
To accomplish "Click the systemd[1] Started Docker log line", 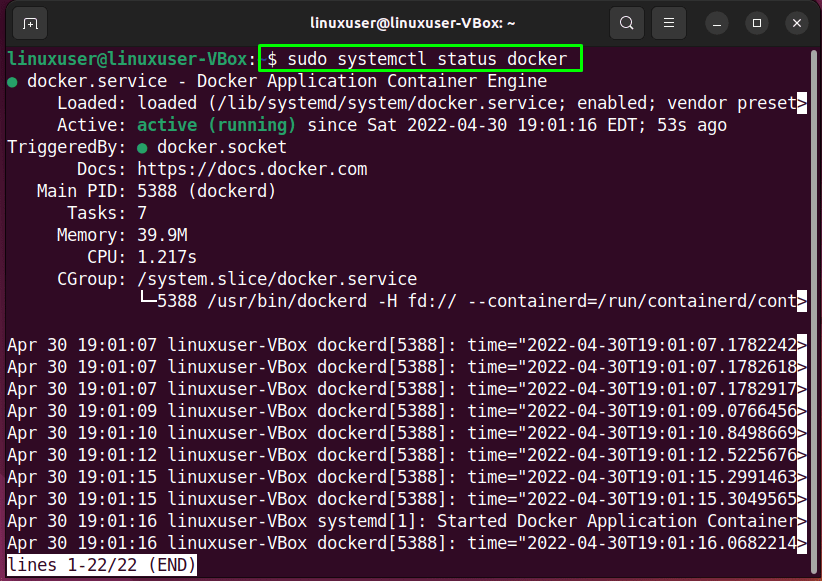I will click(407, 521).
